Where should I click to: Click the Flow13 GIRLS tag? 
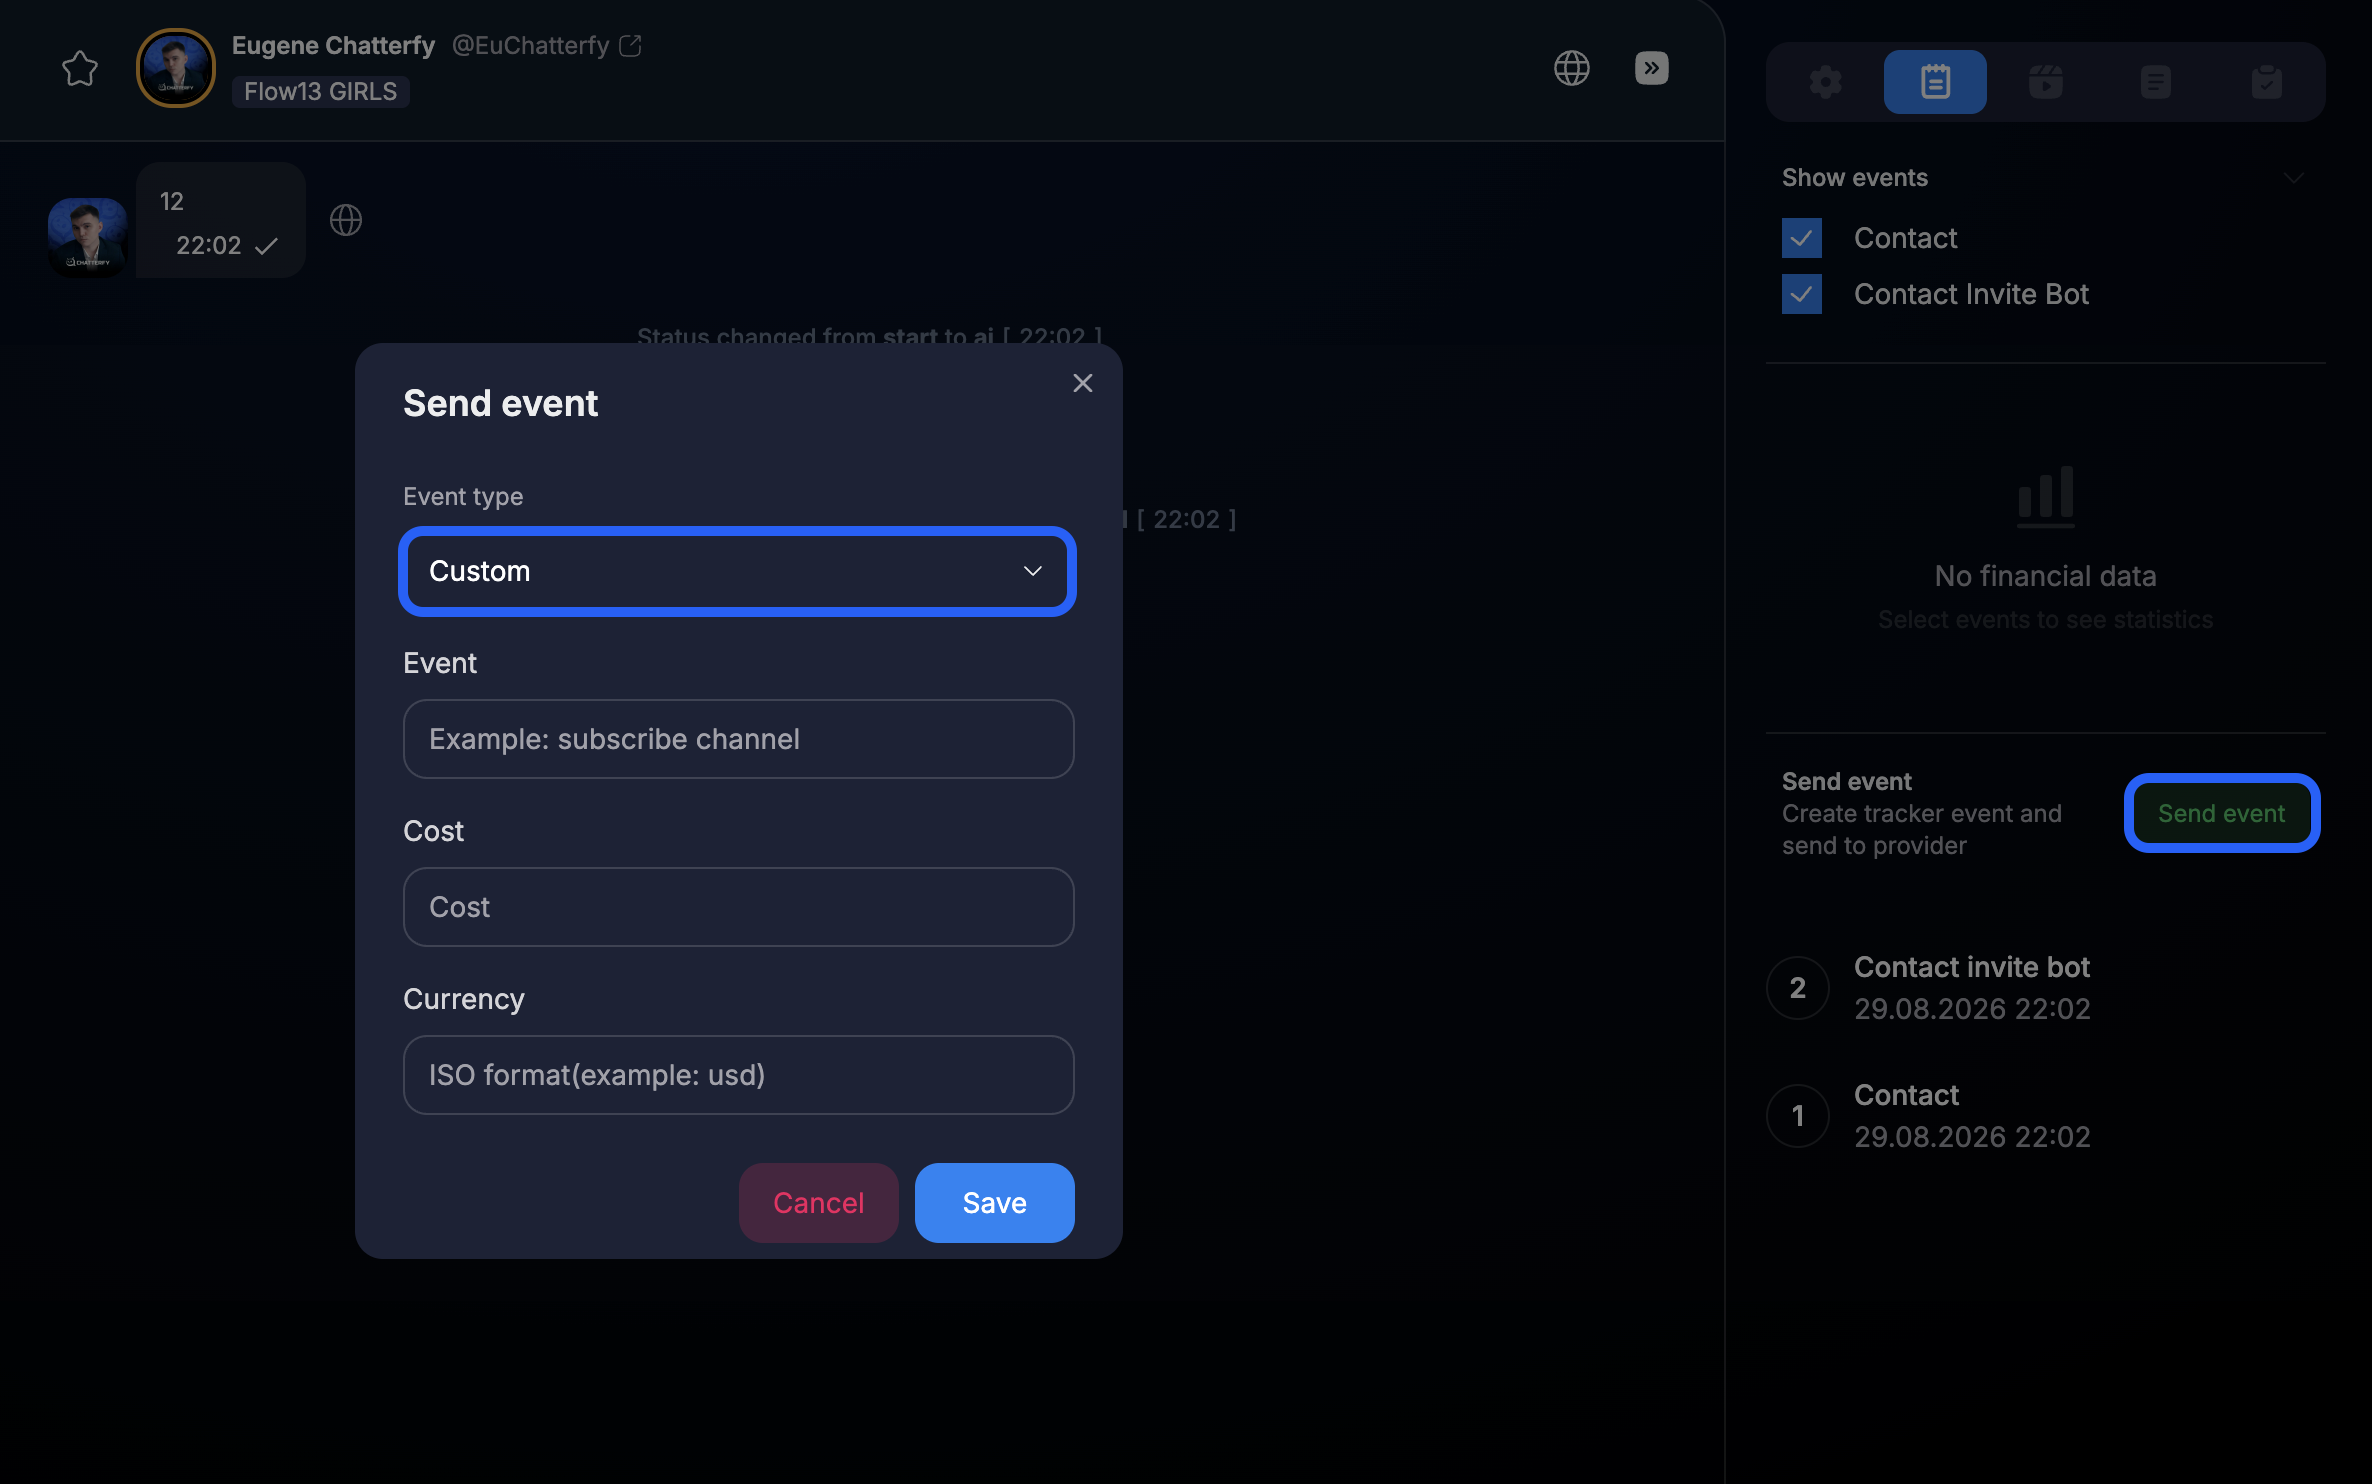pos(320,91)
